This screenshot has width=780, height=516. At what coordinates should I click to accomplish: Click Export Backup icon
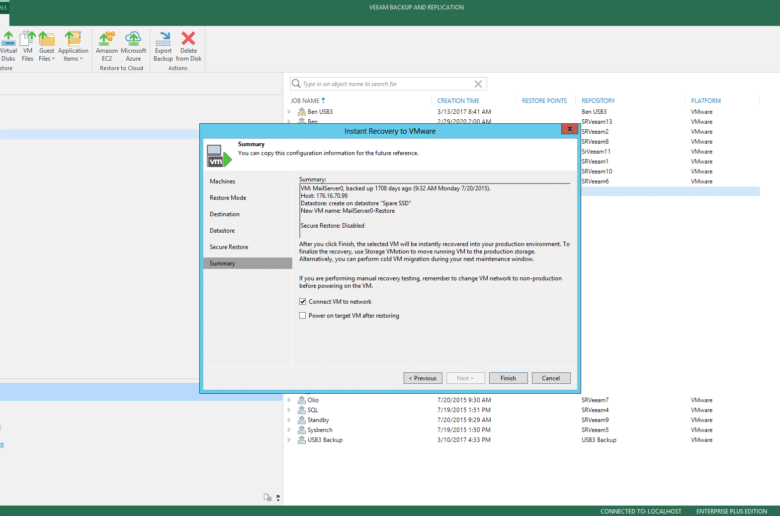(163, 46)
